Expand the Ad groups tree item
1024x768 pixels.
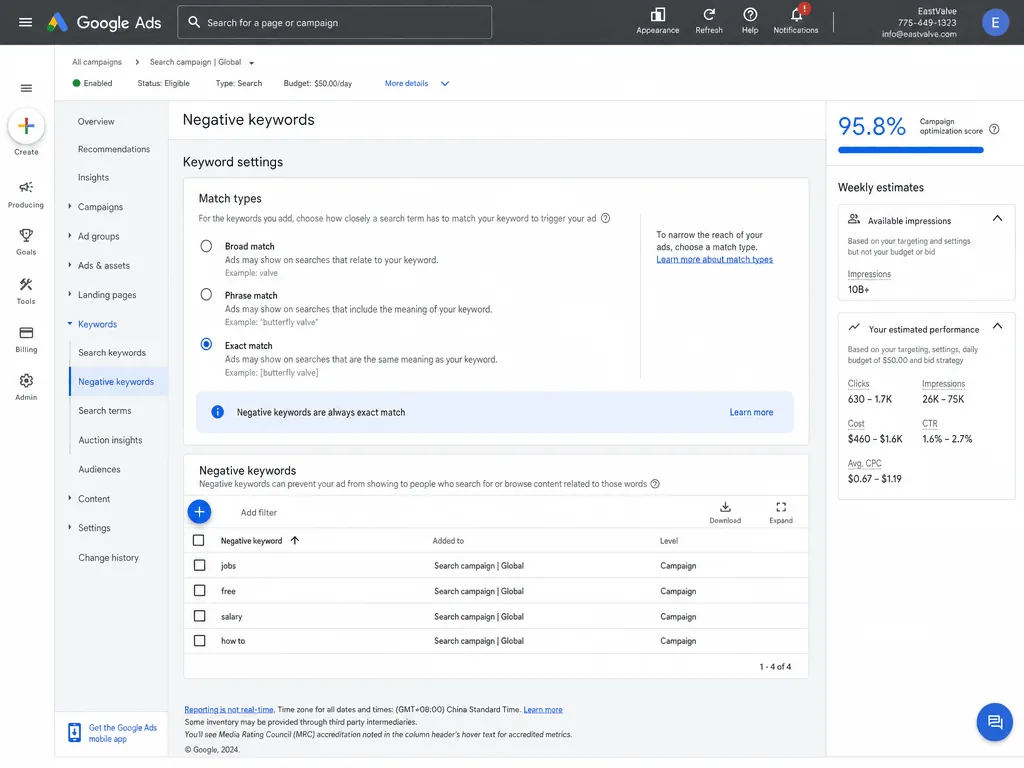70,236
